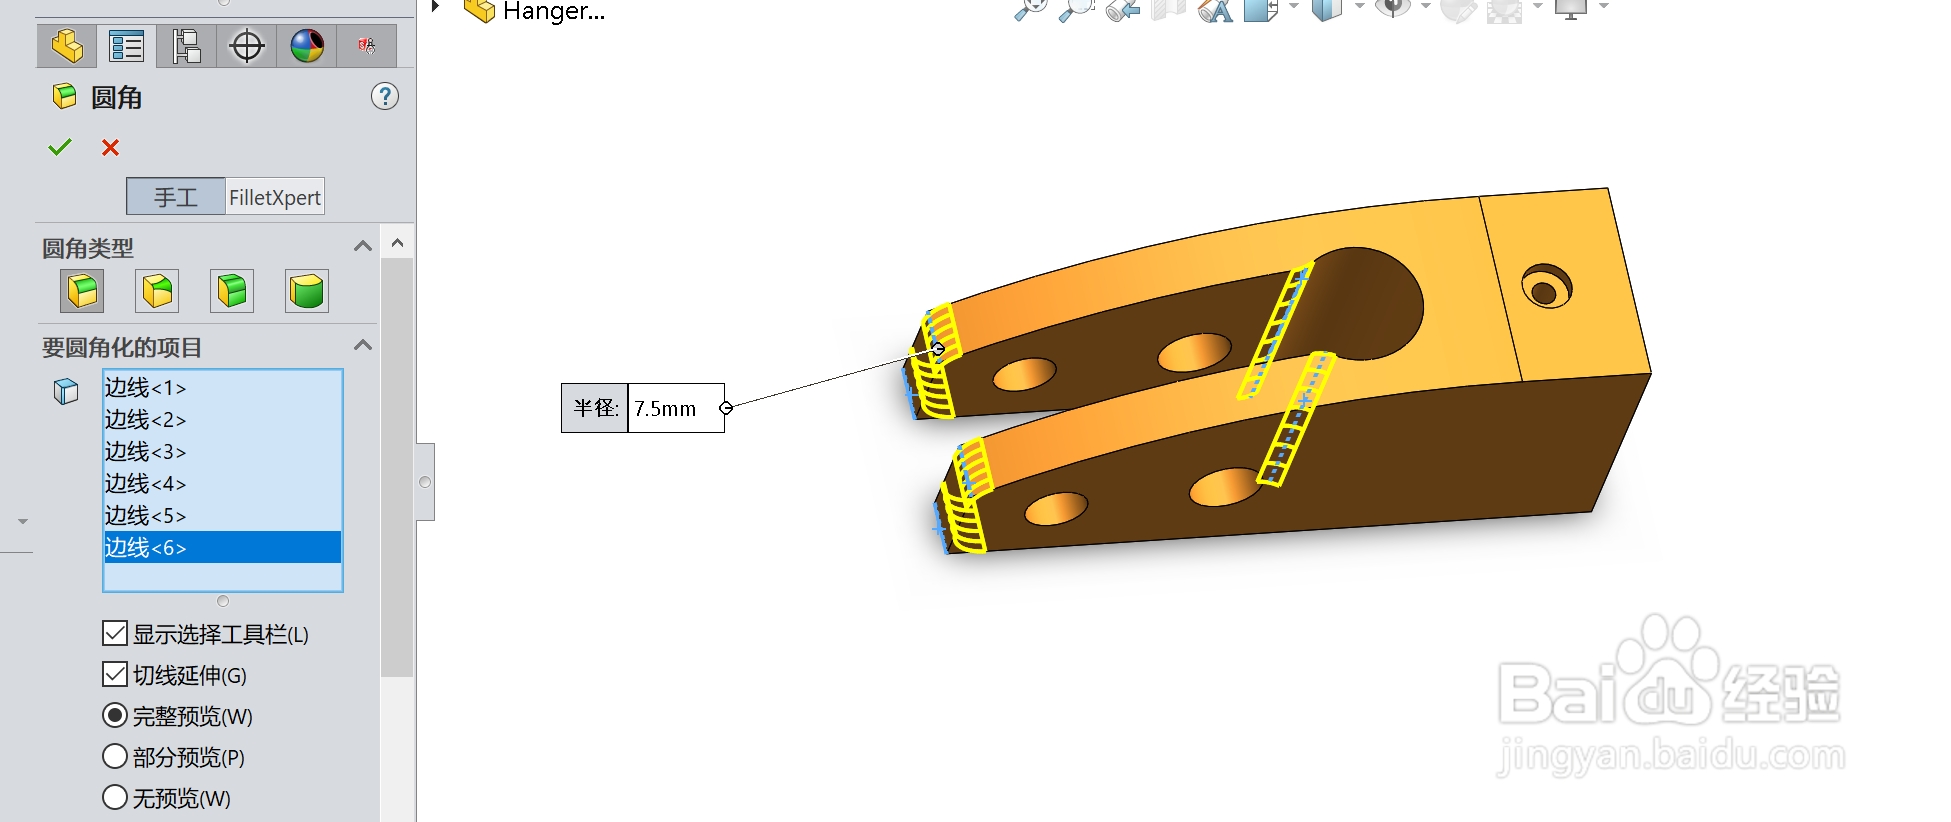Click View Orientation icon
Screen dimensions: 1951x822
pos(1261,9)
